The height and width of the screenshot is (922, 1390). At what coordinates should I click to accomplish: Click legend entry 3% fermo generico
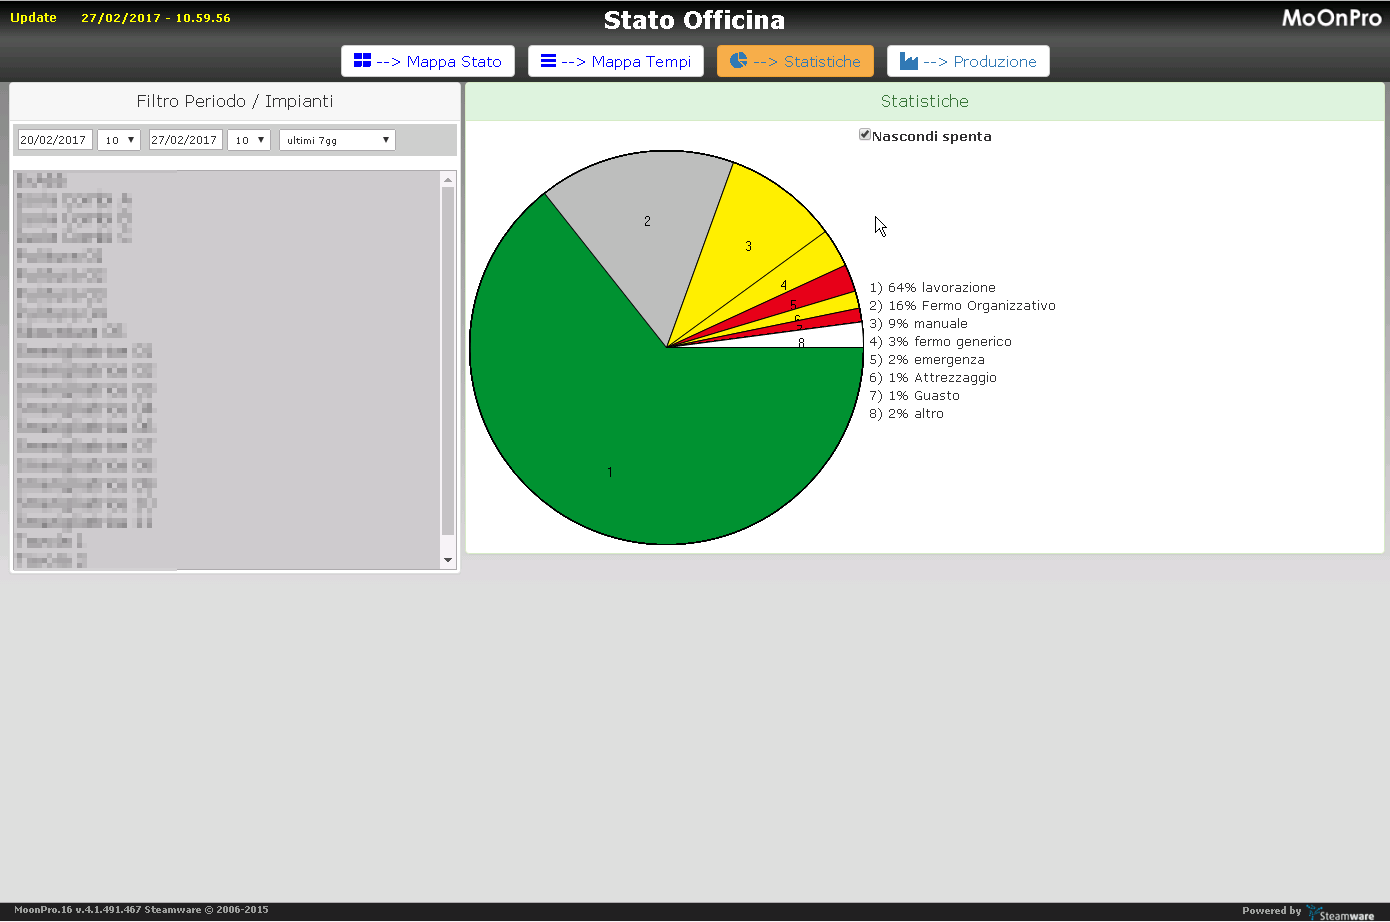click(940, 342)
